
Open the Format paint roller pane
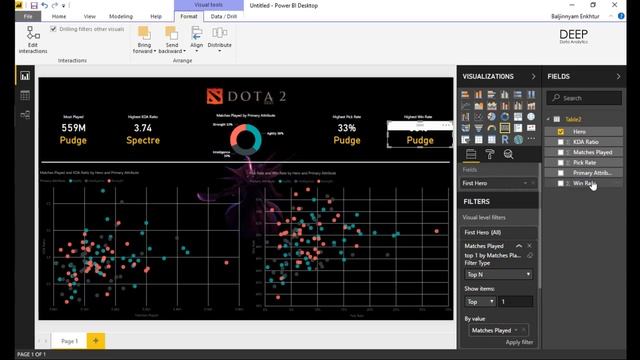[x=489, y=154]
